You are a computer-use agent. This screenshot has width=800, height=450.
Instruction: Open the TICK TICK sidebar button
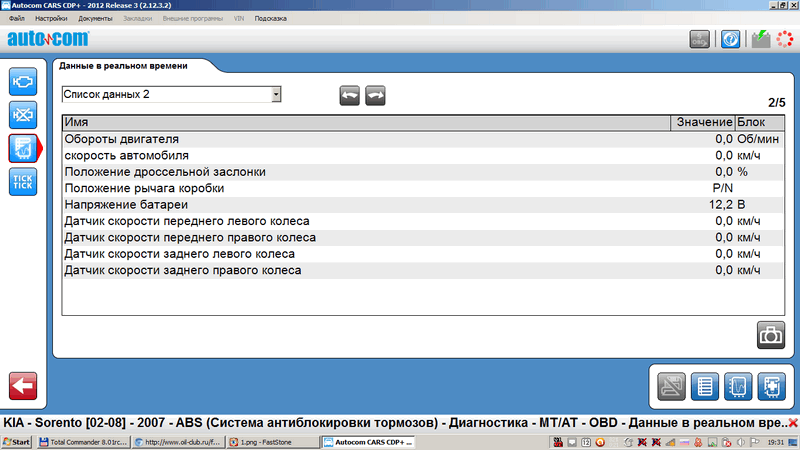coord(22,182)
